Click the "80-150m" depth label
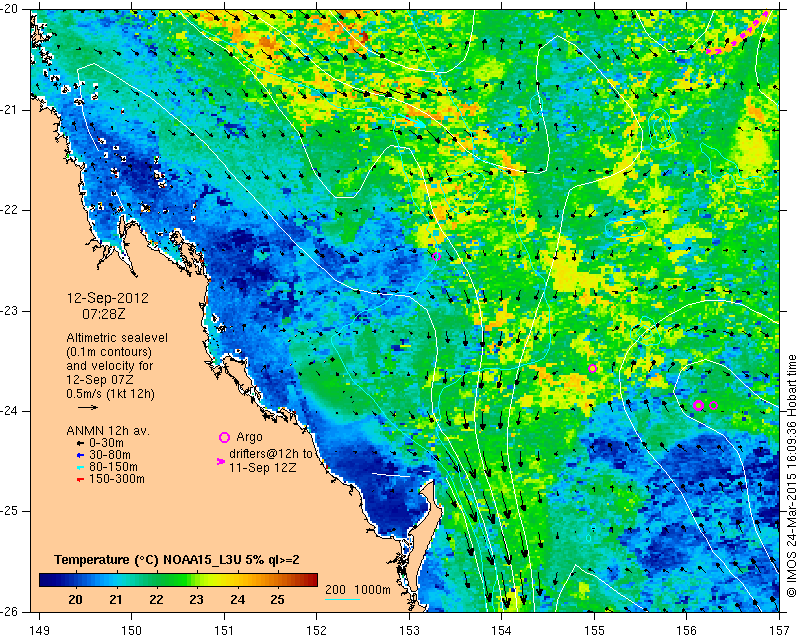This screenshot has height=640, width=800. coord(113,467)
